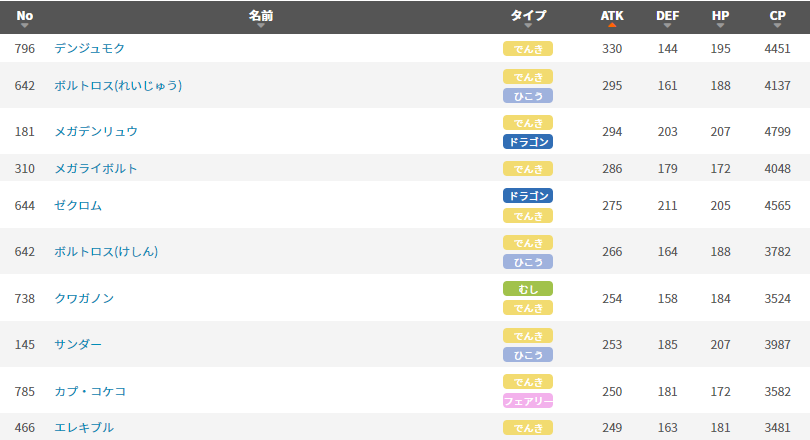Sort table by CP column header
Image resolution: width=810 pixels, height=440 pixels.
[777, 17]
